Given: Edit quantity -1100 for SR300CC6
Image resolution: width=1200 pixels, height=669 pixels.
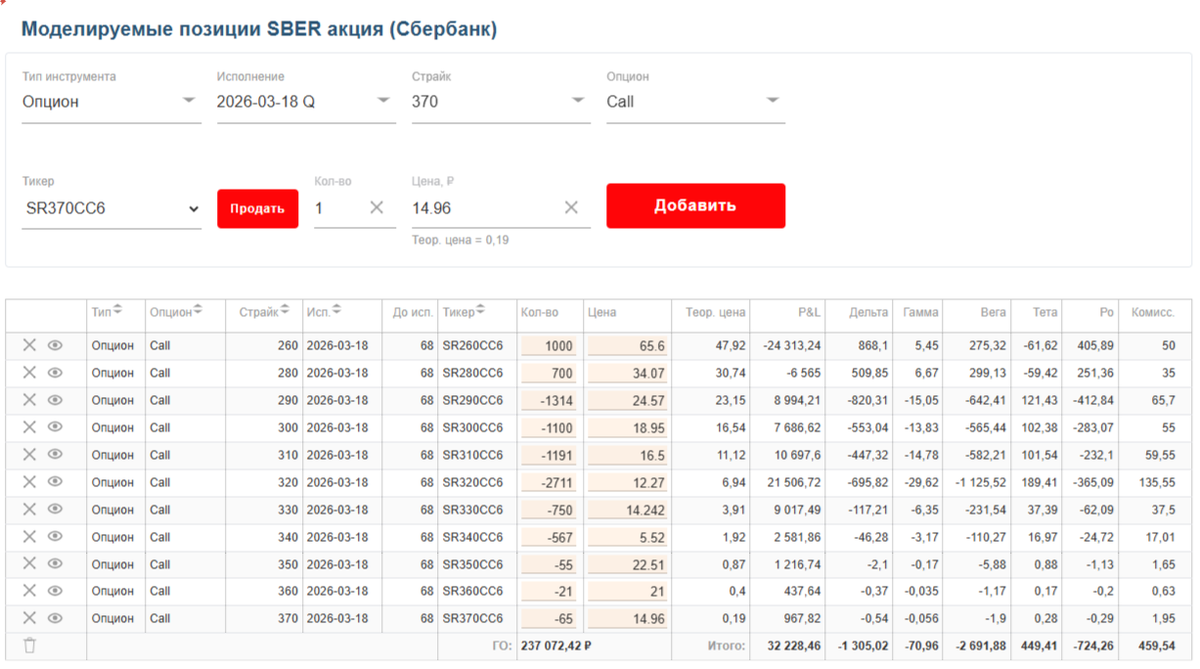Looking at the screenshot, I should (x=549, y=427).
